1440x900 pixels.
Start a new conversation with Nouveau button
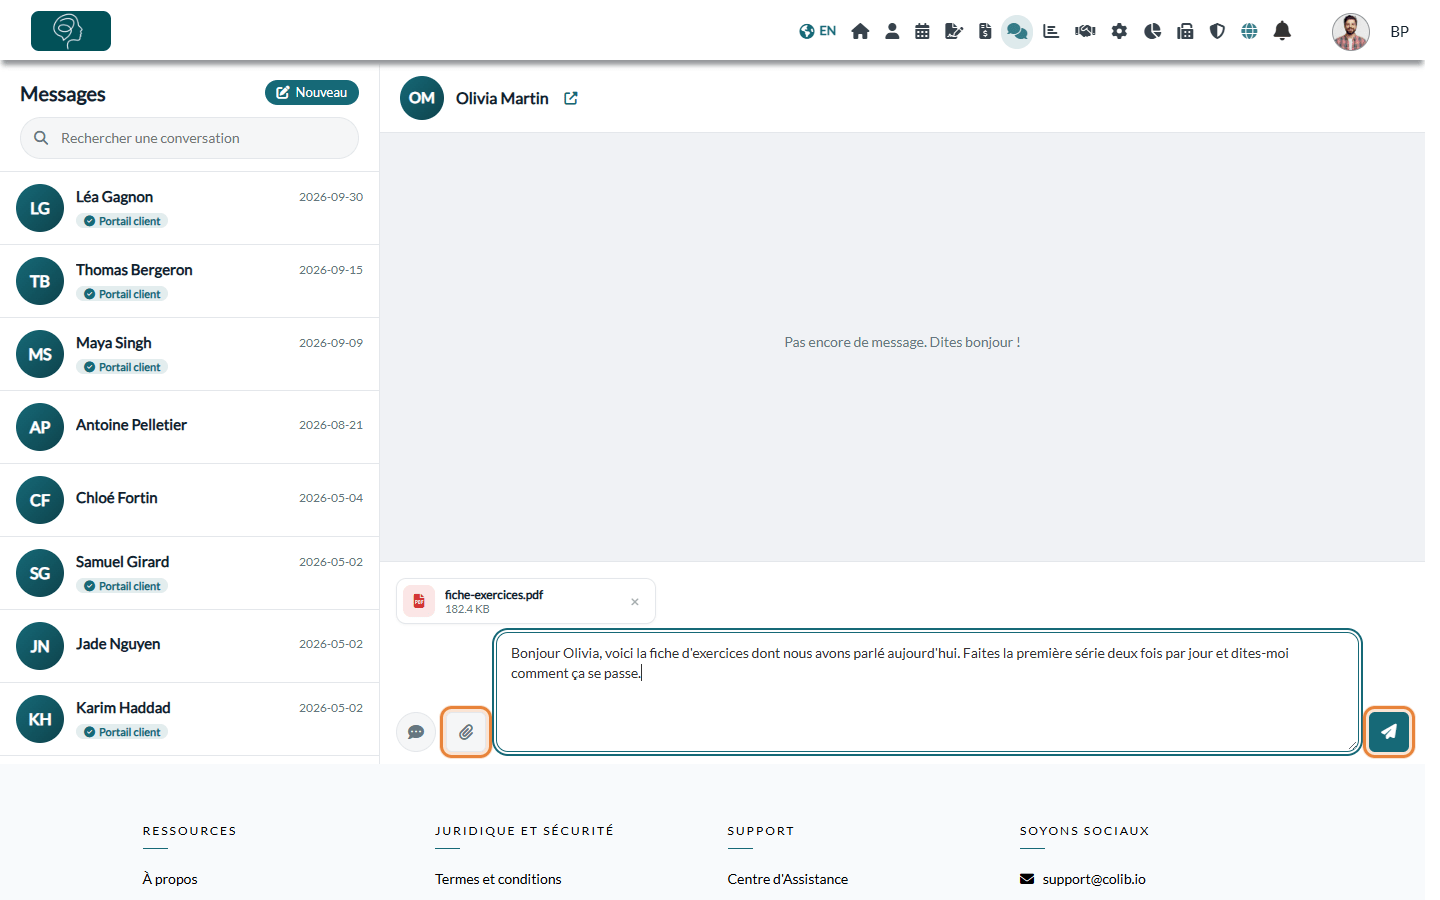(x=312, y=92)
